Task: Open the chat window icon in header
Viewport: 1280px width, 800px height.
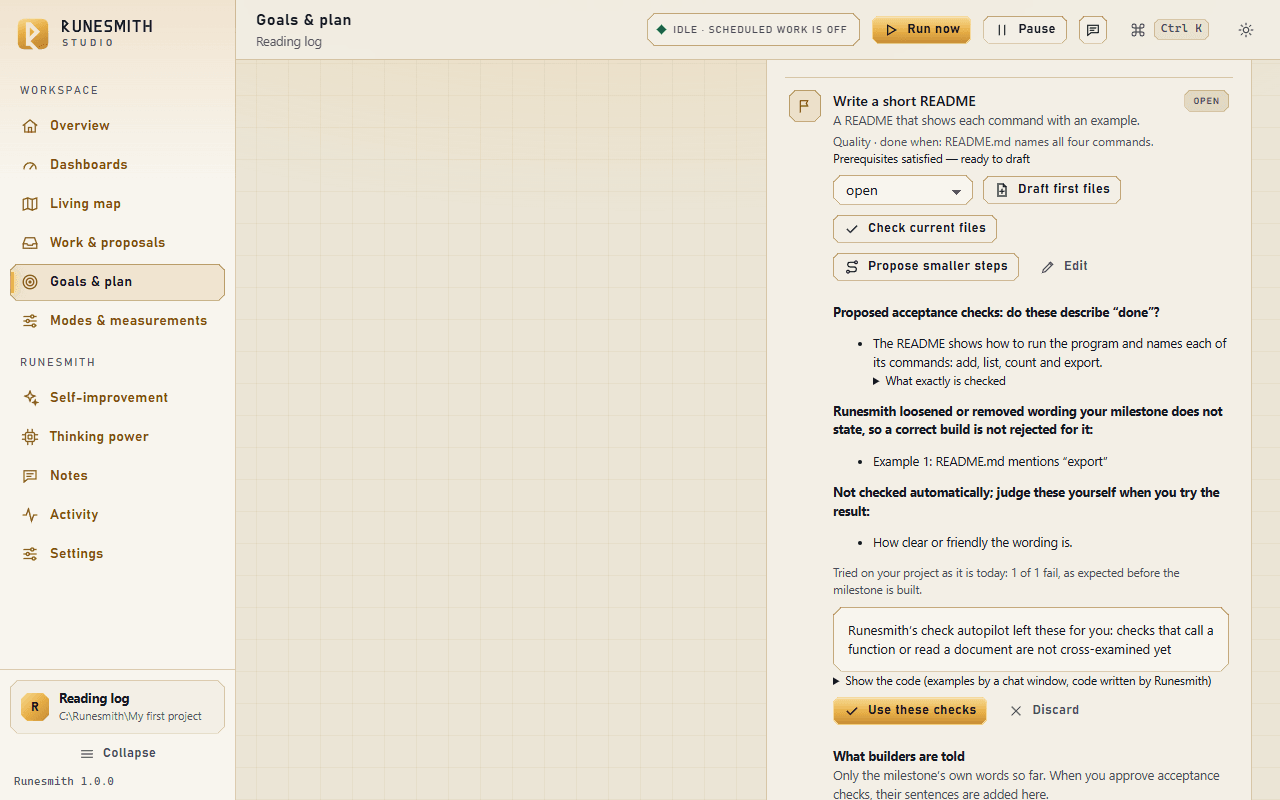Action: click(1093, 30)
